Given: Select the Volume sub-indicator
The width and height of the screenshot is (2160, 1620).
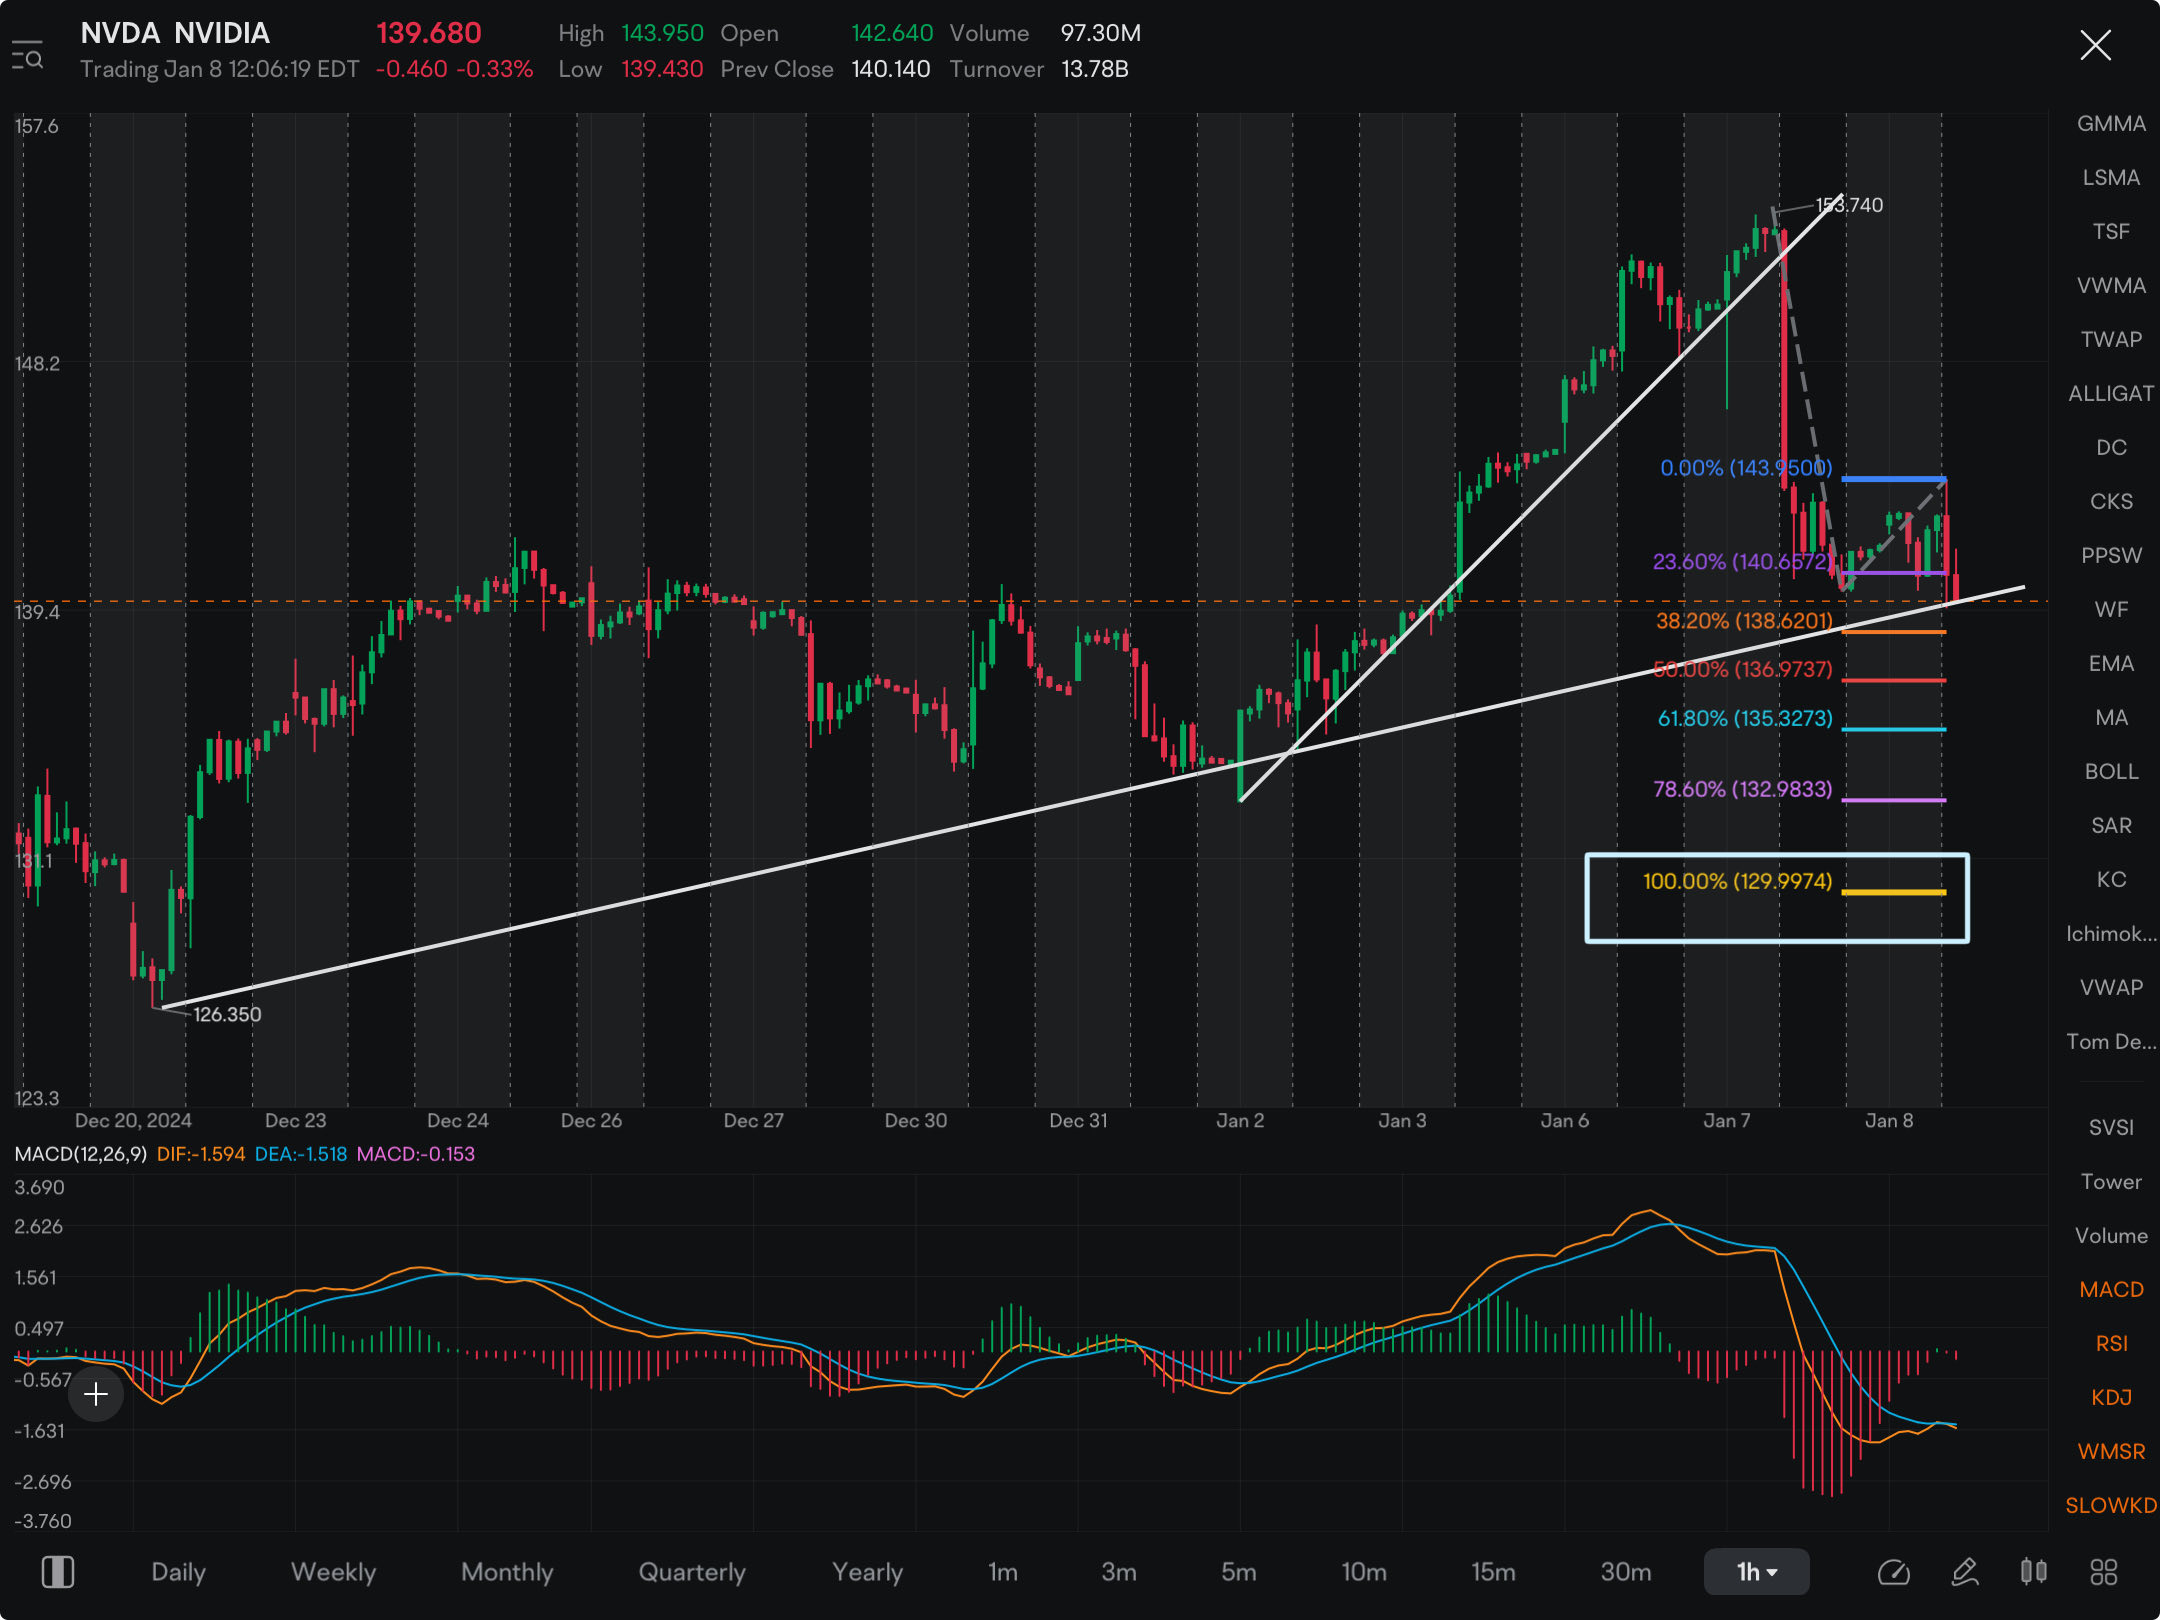Looking at the screenshot, I should point(2111,1236).
